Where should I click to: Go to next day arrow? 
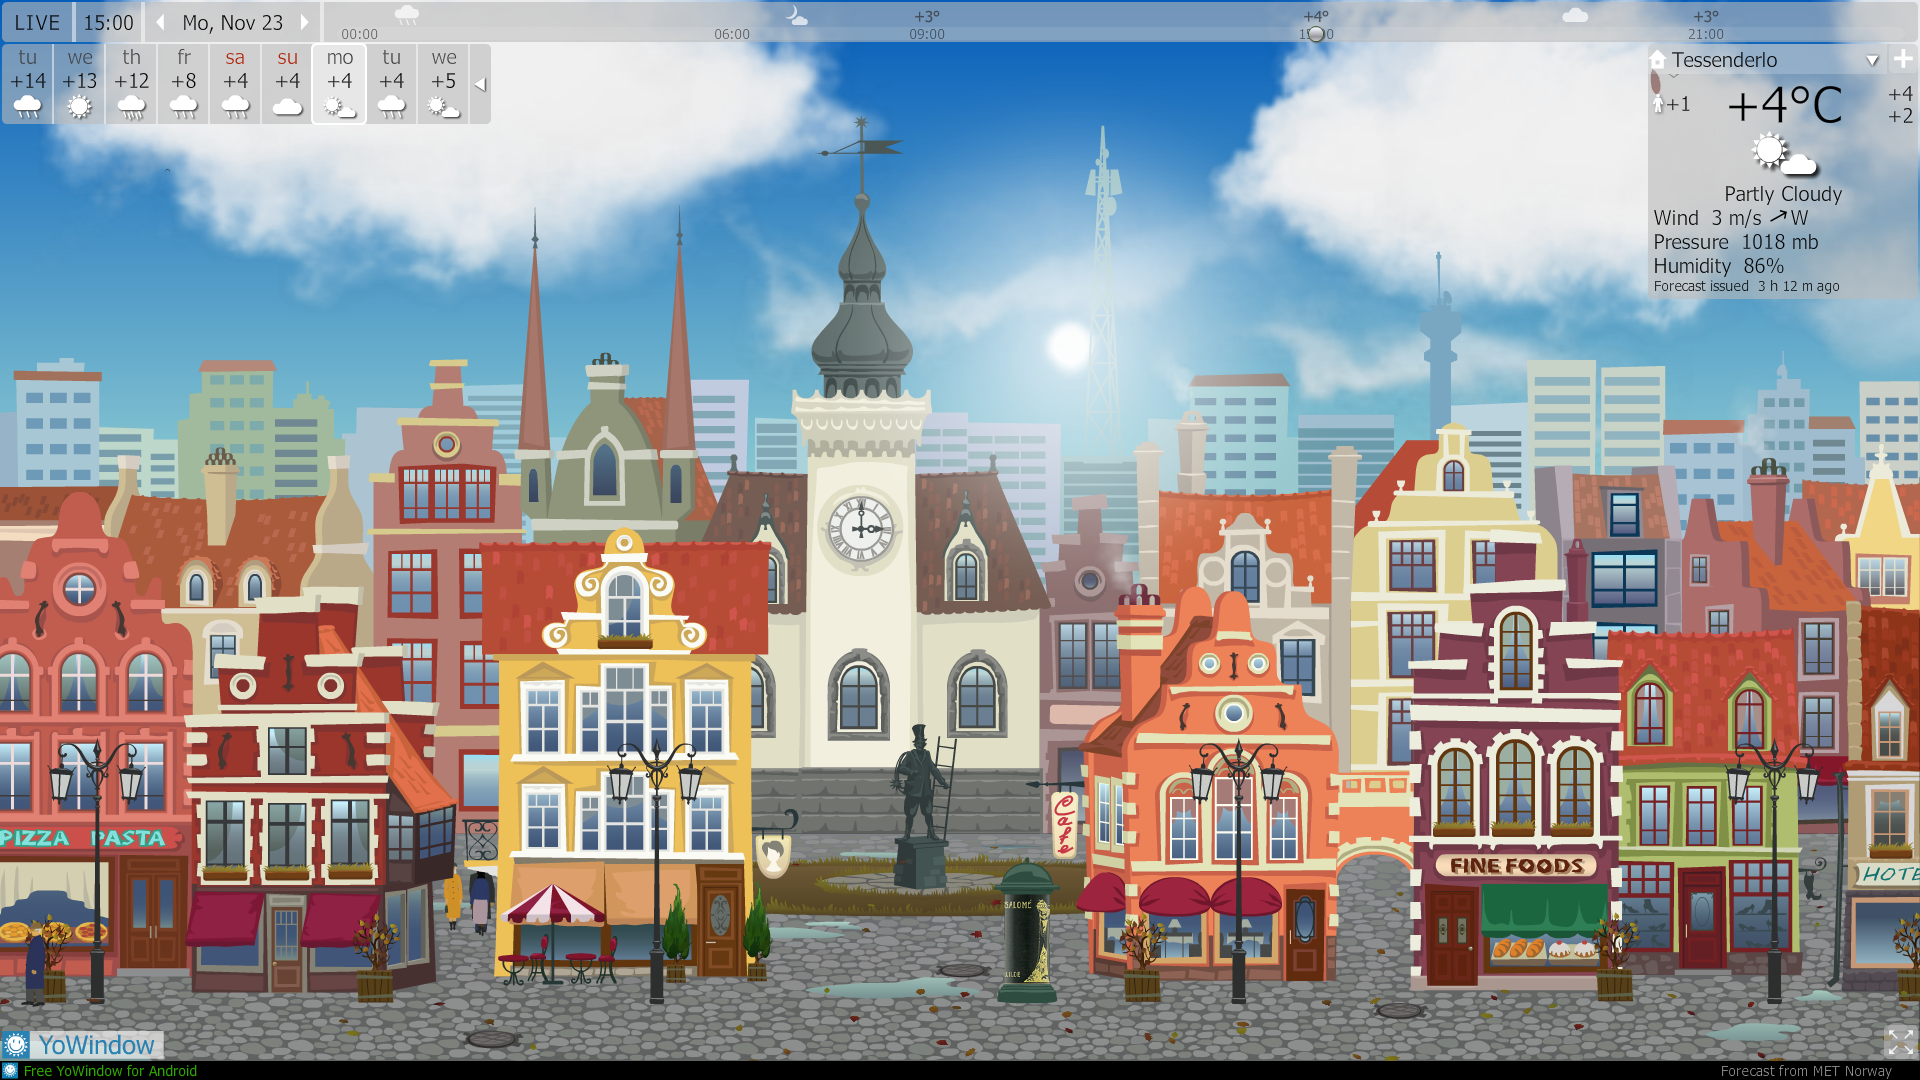(305, 22)
